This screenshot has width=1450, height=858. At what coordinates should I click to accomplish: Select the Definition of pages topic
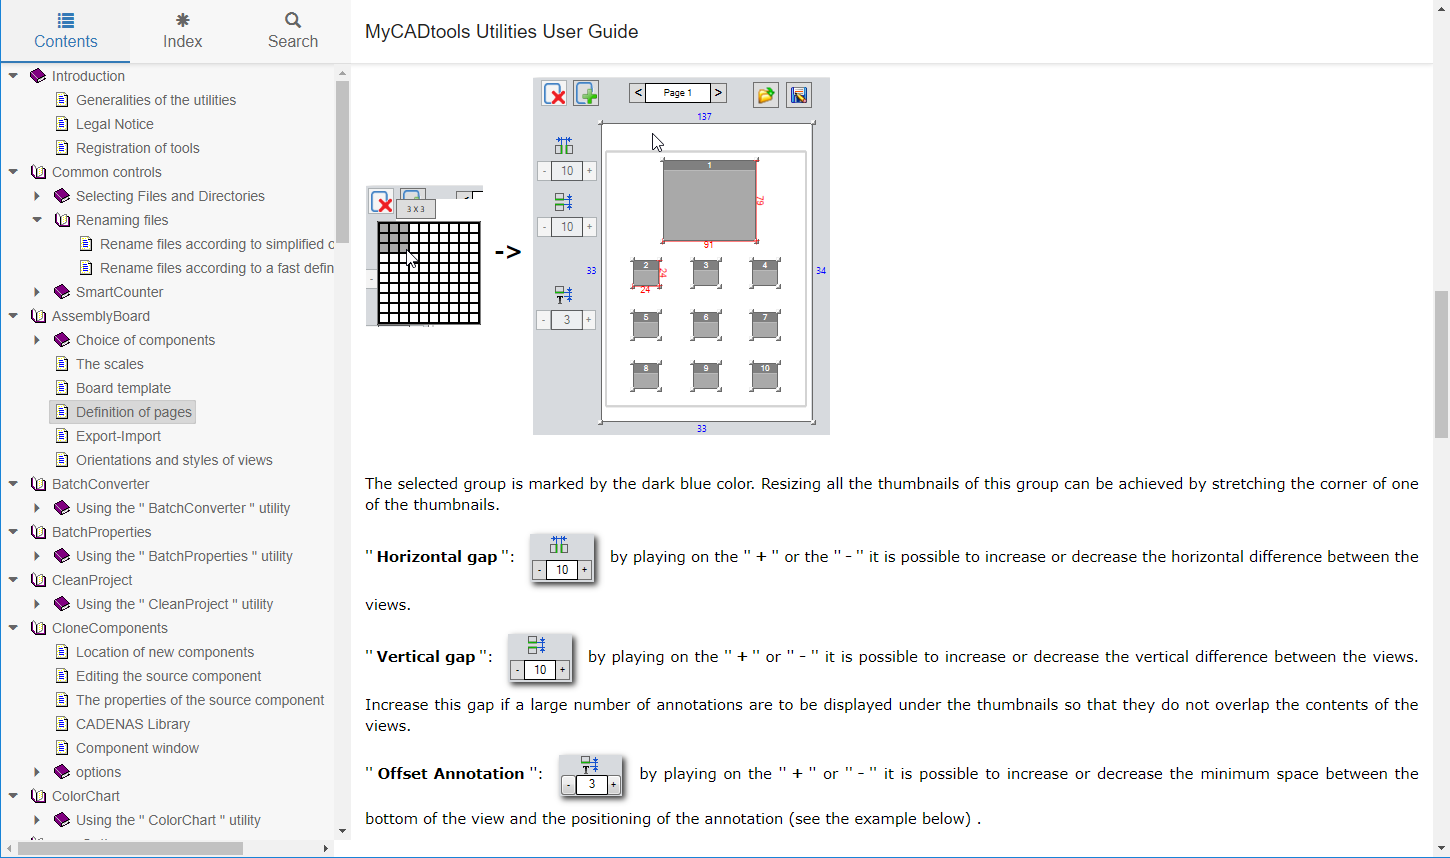[x=134, y=412]
